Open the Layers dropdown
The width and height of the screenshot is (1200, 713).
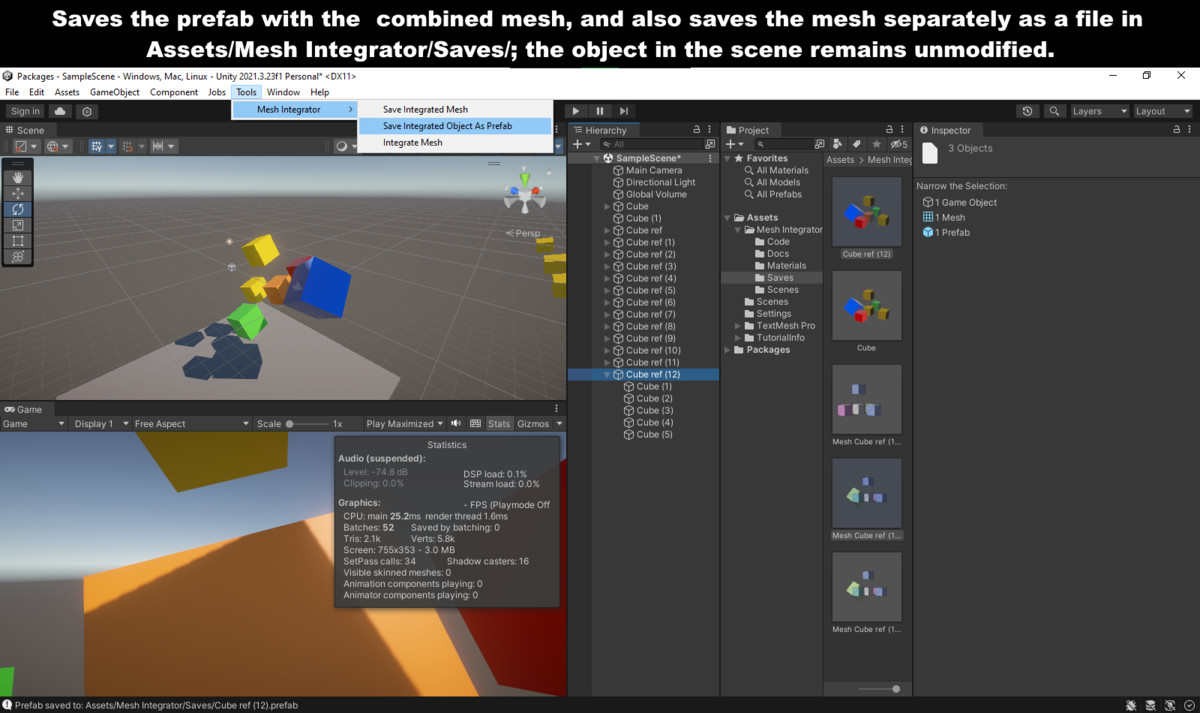[1099, 111]
